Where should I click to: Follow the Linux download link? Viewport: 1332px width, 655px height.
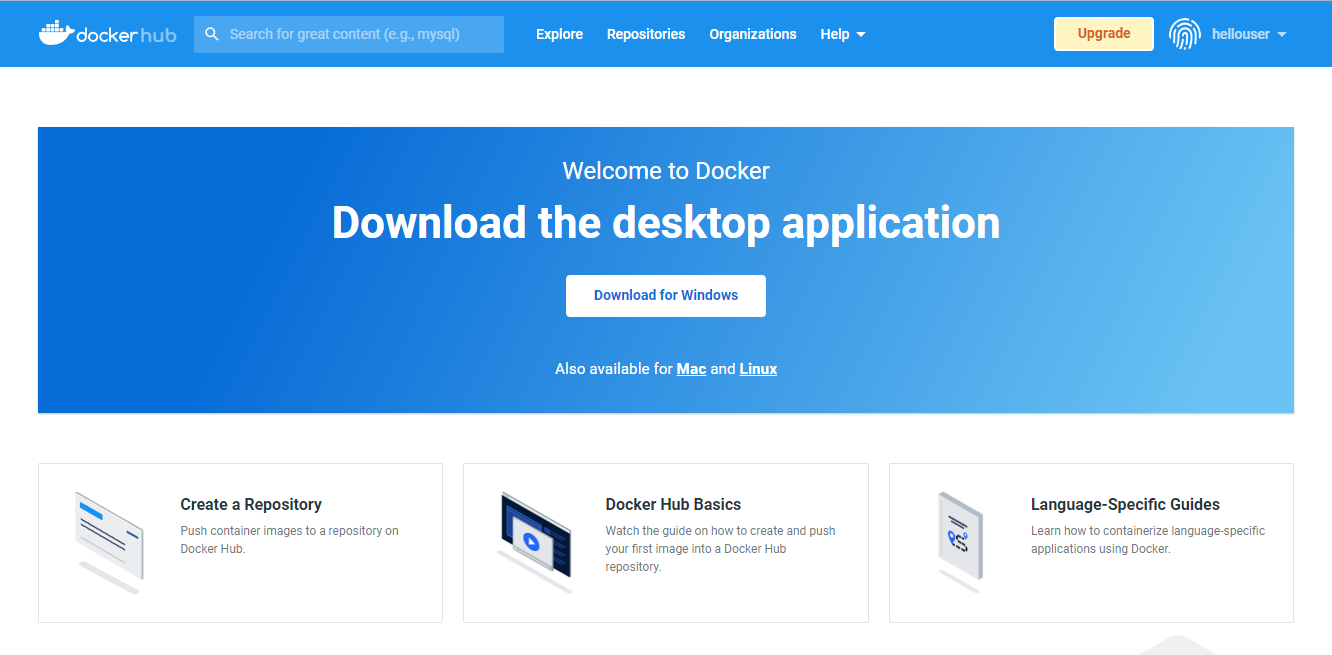pyautogui.click(x=758, y=369)
